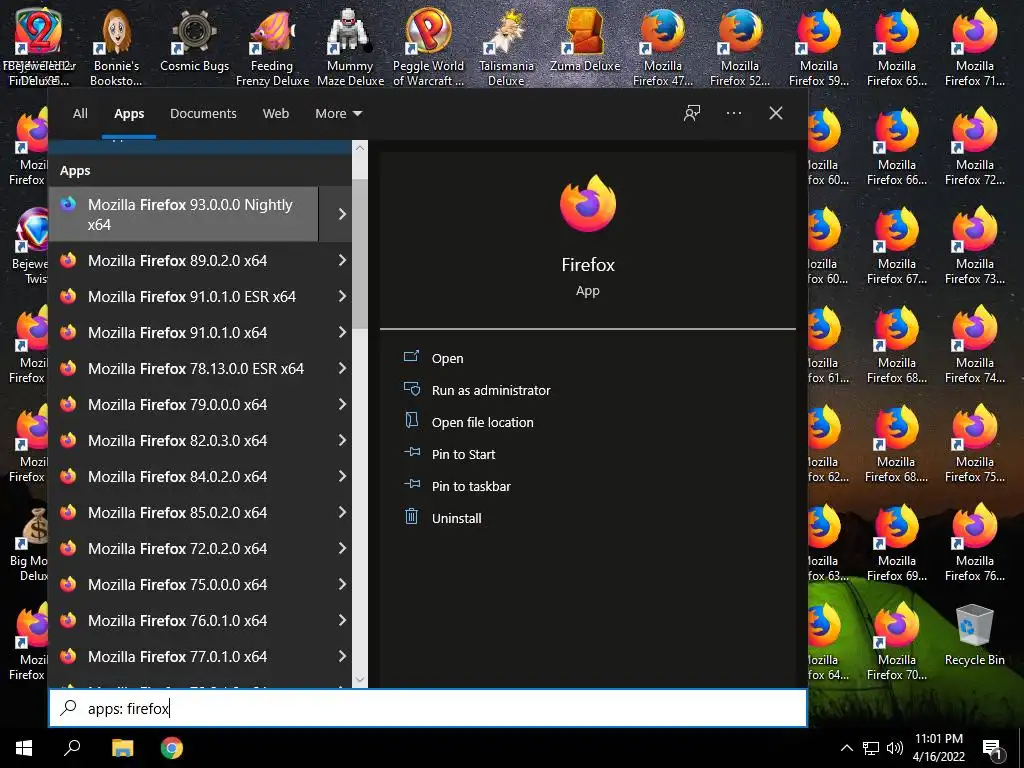Click scroll down arrow in results list
Viewport: 1024px width, 768px height.
(x=360, y=680)
